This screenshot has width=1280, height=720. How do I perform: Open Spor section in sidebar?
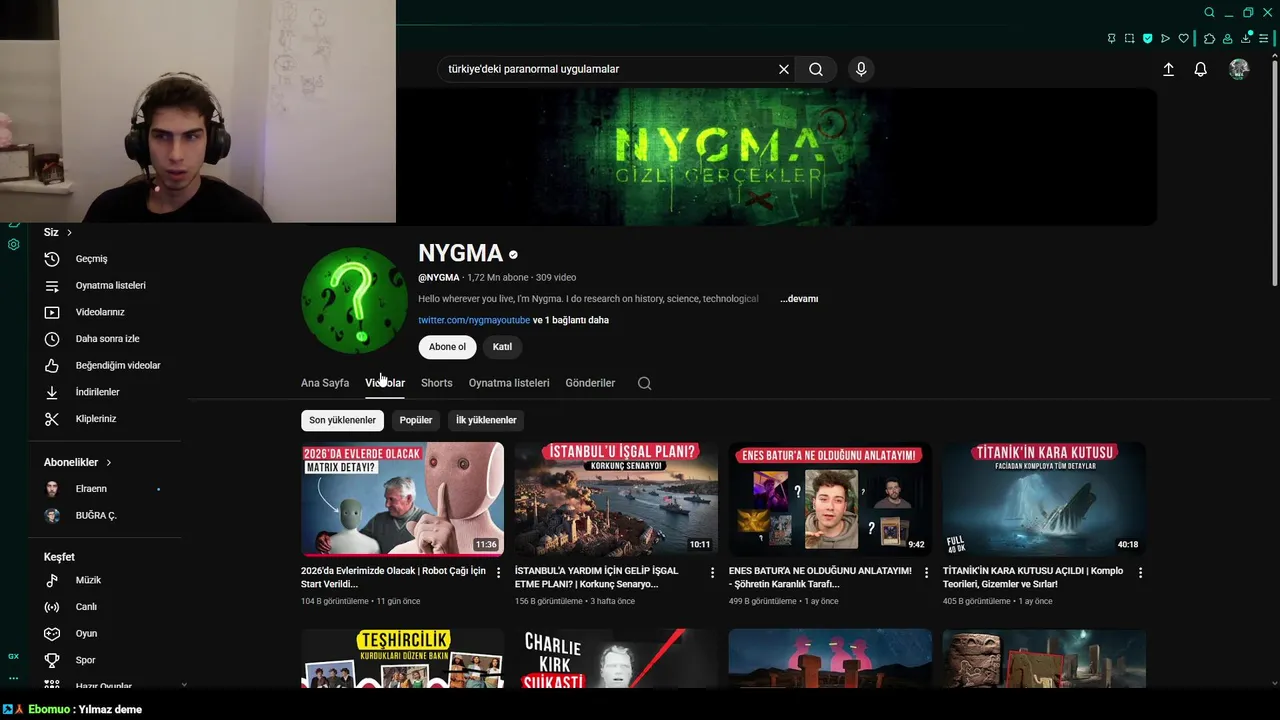104,660
